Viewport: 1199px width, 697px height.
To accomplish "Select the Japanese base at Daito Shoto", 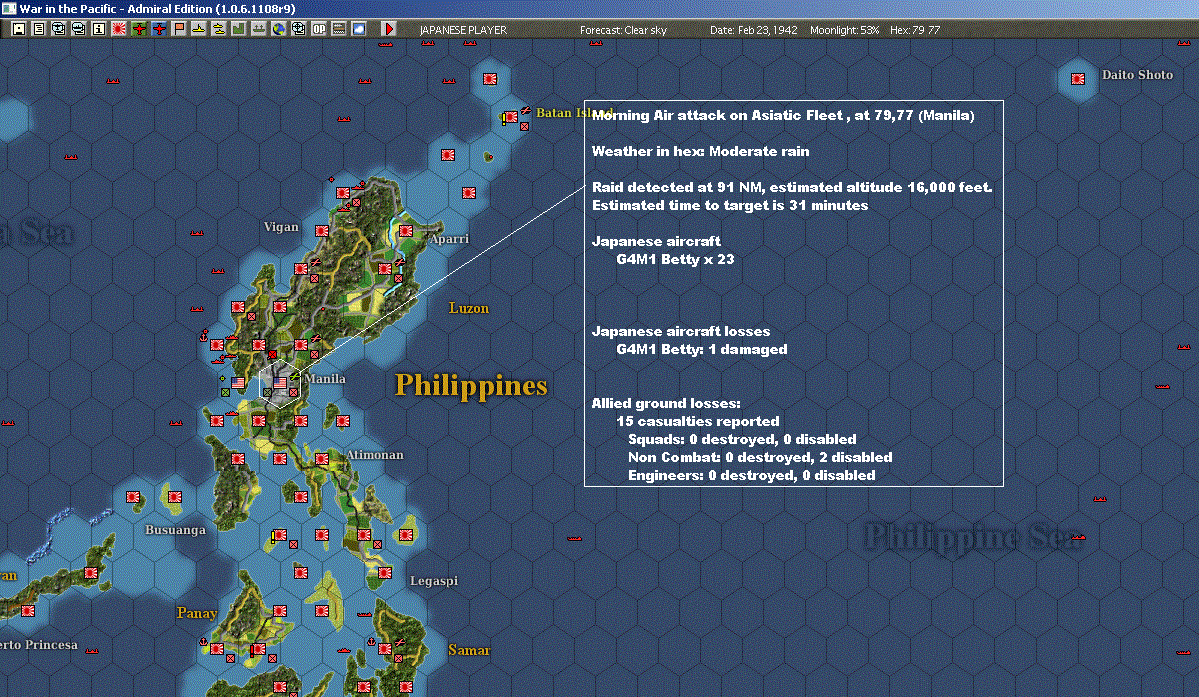I will click(1077, 79).
